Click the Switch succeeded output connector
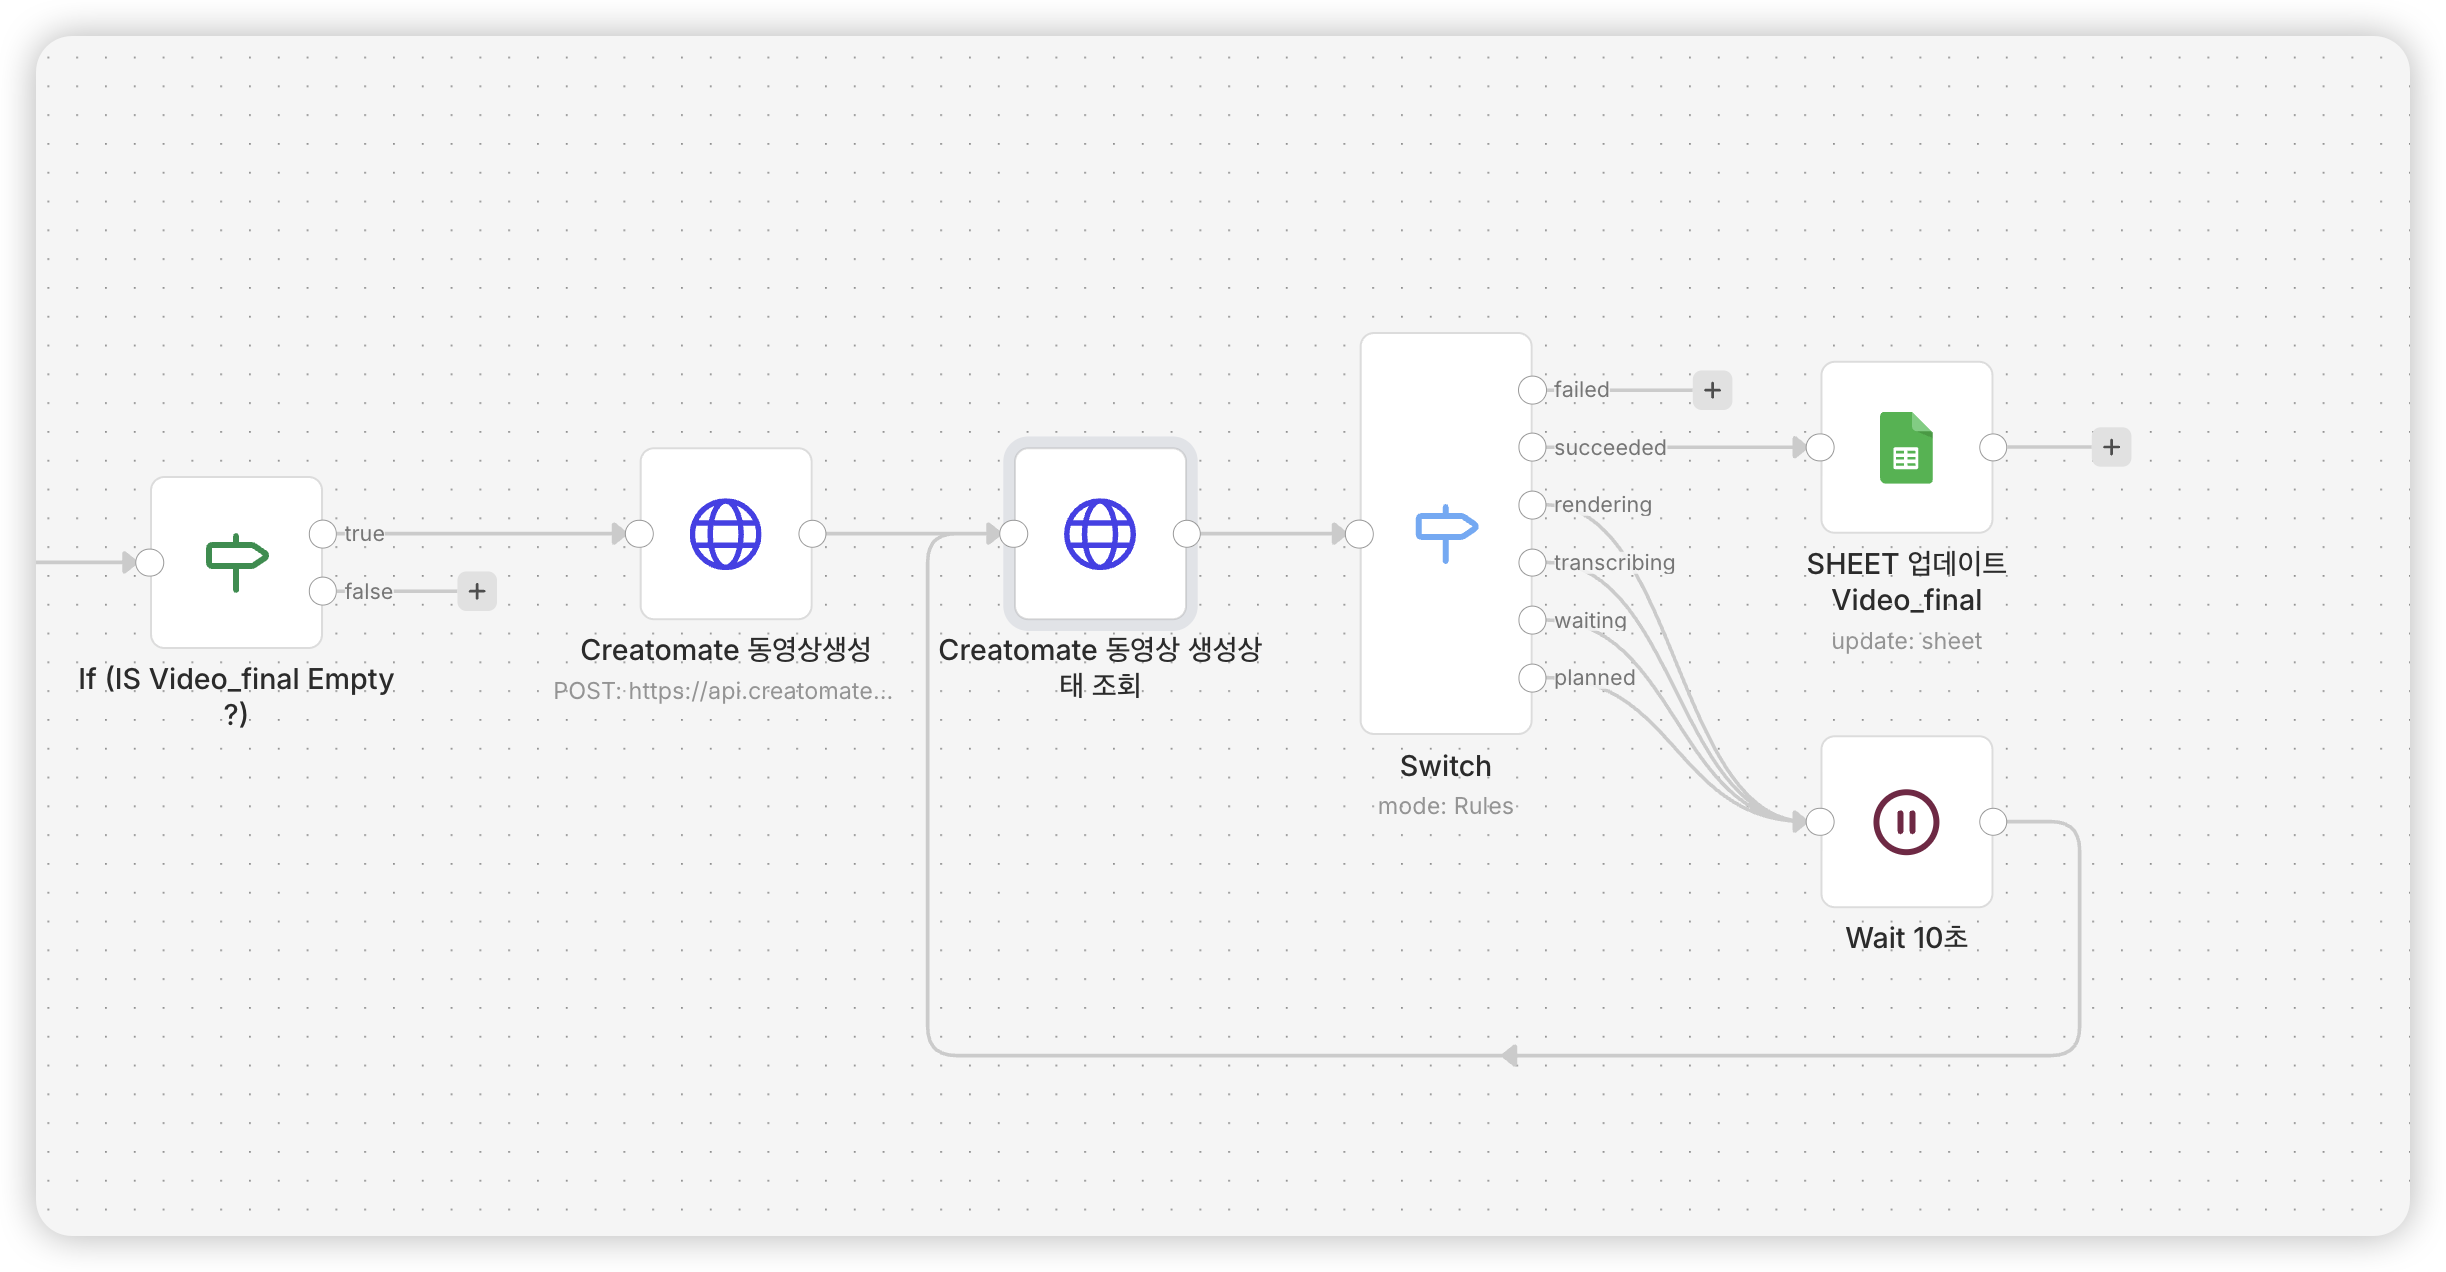This screenshot has height=1272, width=2446. (x=1532, y=447)
